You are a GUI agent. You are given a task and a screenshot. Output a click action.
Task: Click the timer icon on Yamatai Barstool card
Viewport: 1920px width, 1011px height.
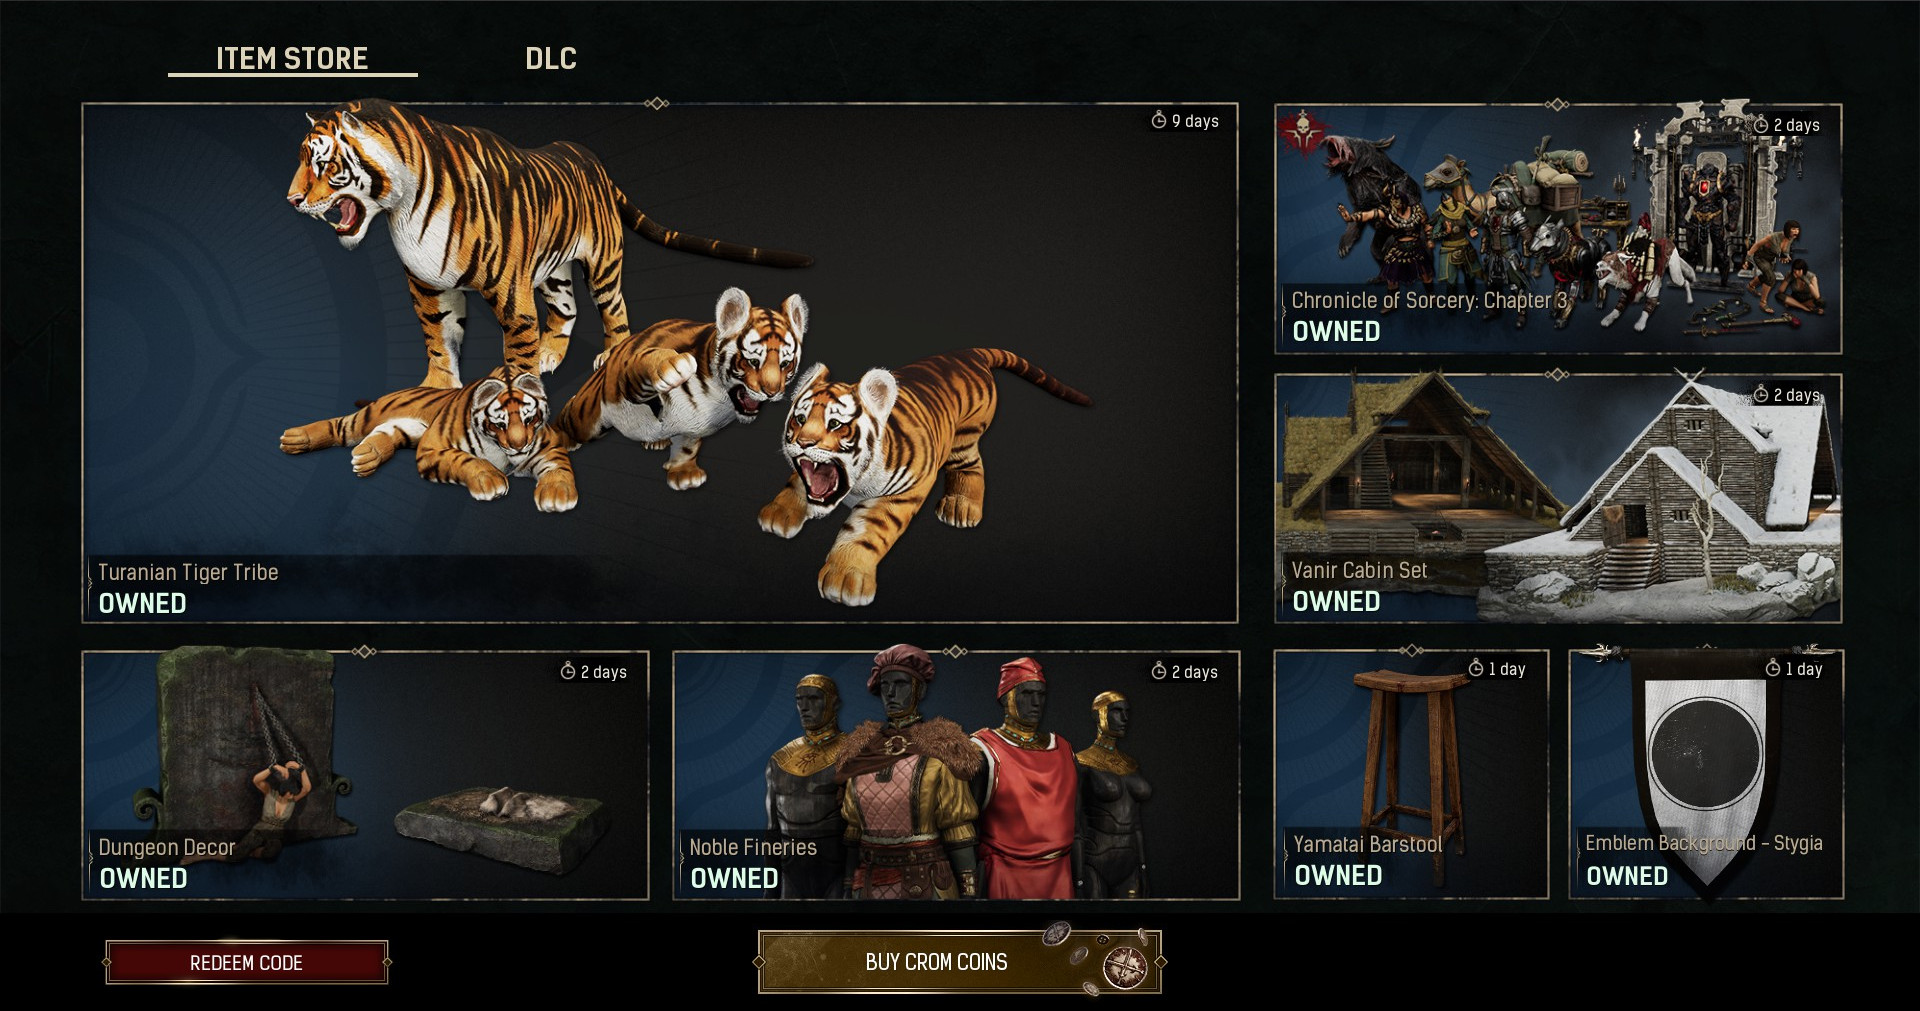[x=1476, y=668]
